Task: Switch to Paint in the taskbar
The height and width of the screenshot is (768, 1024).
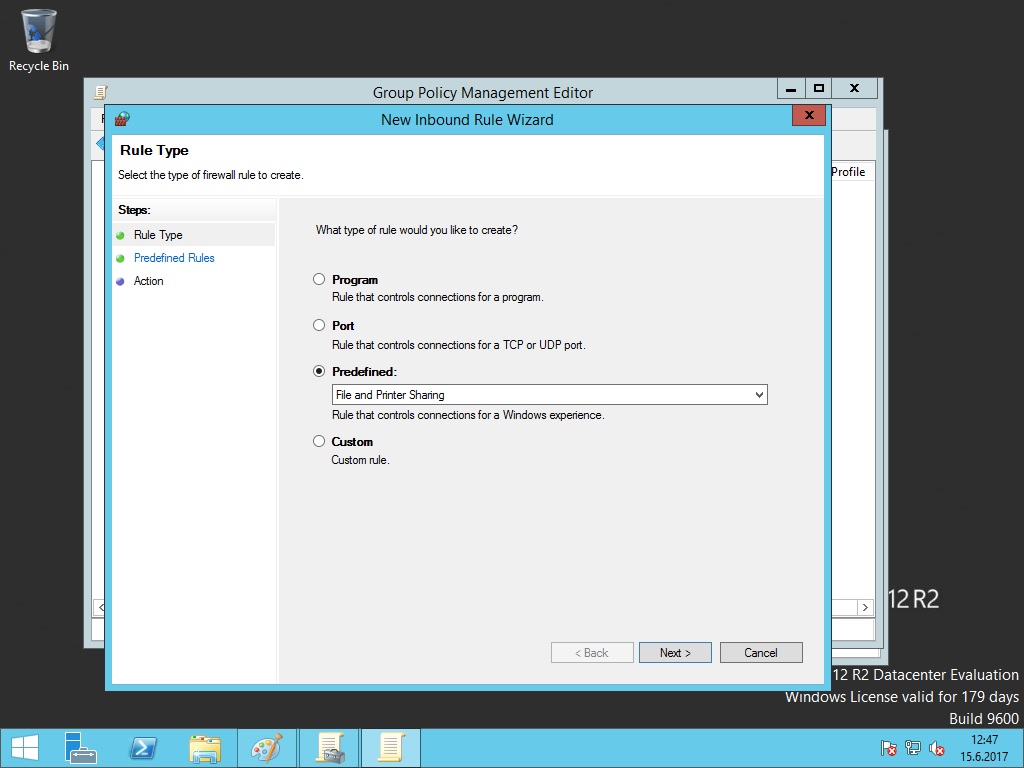Action: [x=266, y=748]
